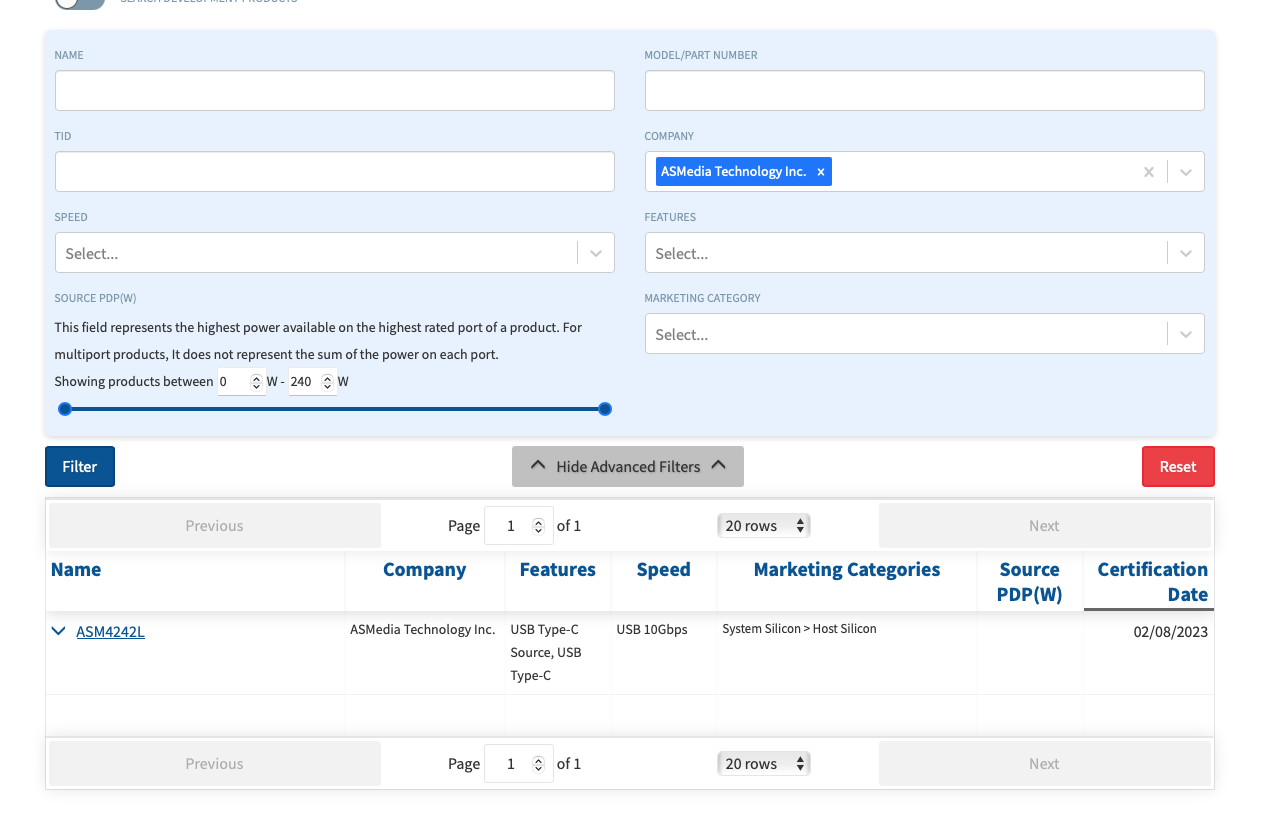
Task: Open the Speed select dropdown
Action: [335, 253]
